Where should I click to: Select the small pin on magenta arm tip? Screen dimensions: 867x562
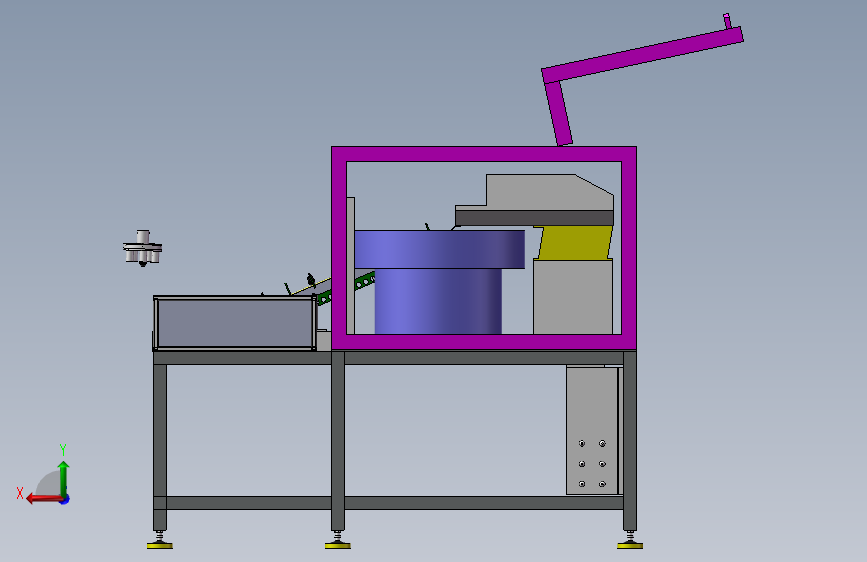pyautogui.click(x=727, y=21)
